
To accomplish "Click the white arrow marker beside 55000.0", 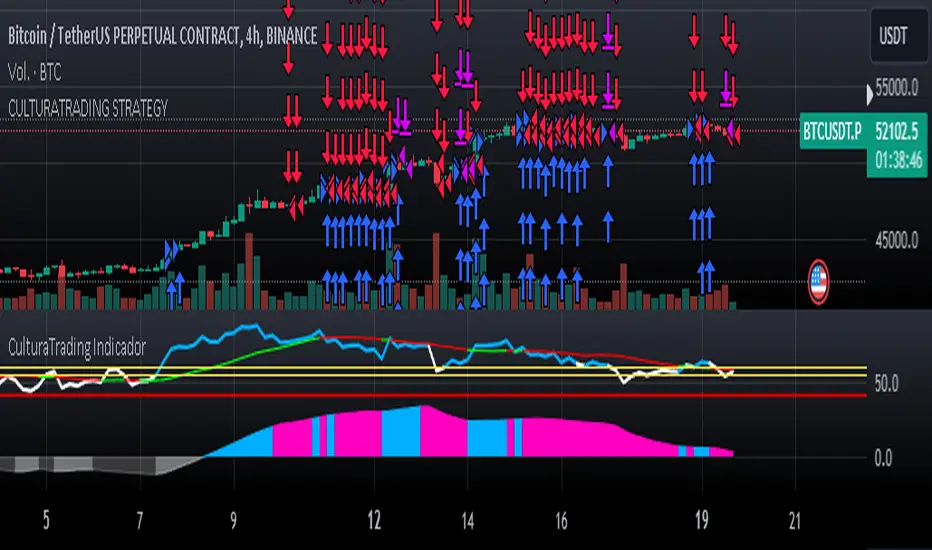I will 870,94.
